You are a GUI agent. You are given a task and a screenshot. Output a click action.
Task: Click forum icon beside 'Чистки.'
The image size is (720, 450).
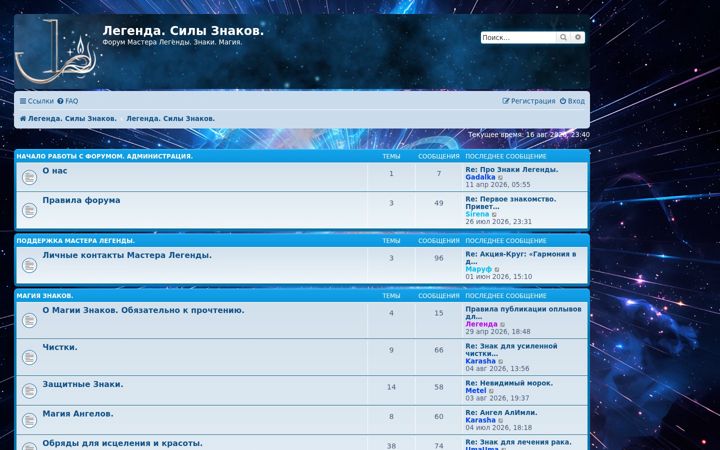[x=29, y=357]
